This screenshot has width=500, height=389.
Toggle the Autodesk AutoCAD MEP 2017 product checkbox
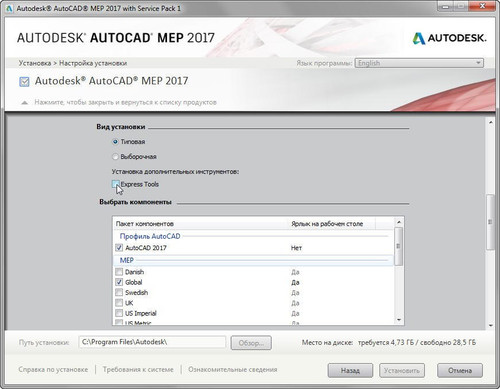tap(24, 82)
